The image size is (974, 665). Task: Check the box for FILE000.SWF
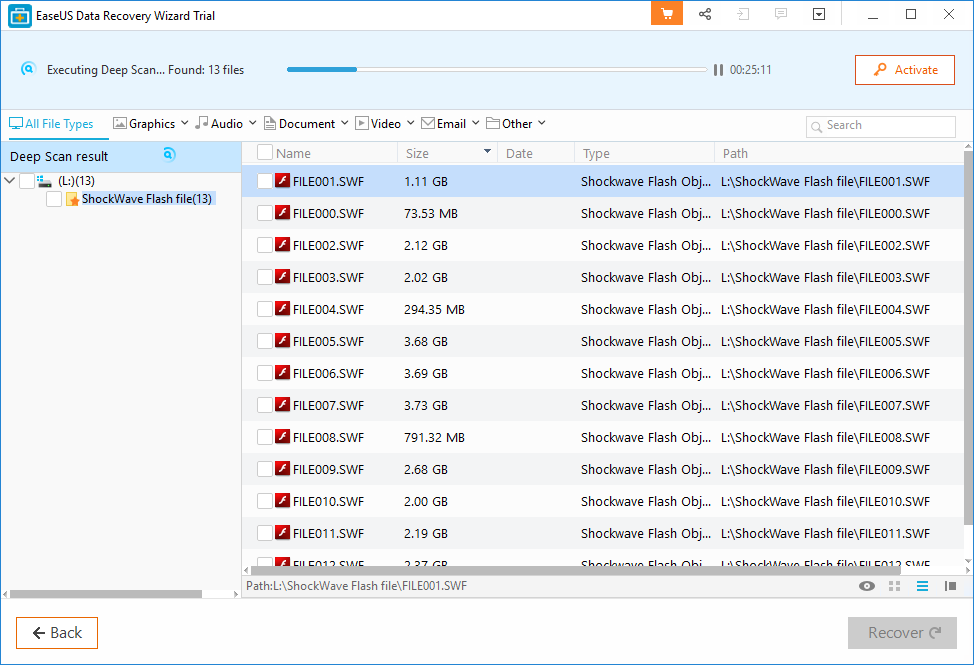coord(265,213)
